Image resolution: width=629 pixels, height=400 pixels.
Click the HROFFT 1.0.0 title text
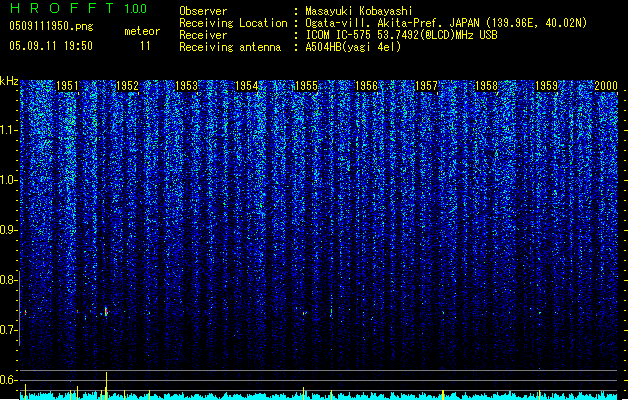click(78, 8)
